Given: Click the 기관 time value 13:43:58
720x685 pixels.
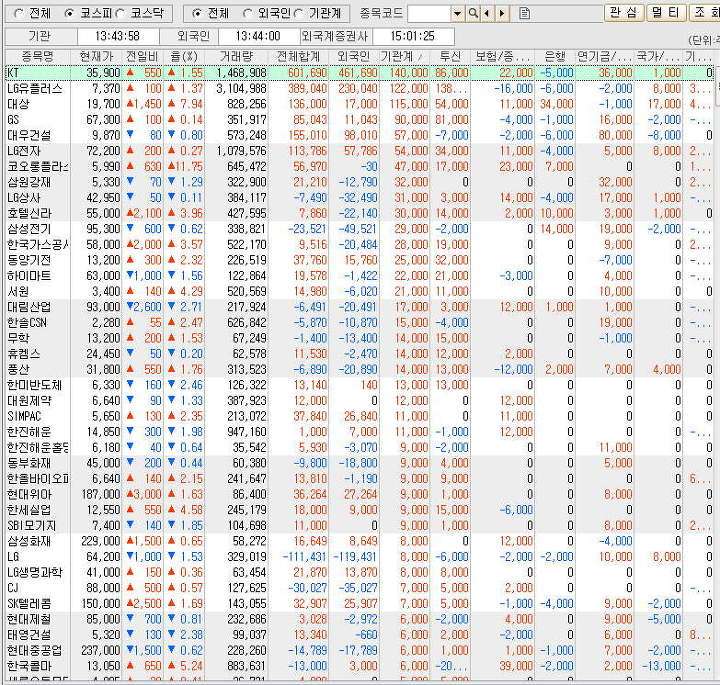Looking at the screenshot, I should tap(118, 36).
